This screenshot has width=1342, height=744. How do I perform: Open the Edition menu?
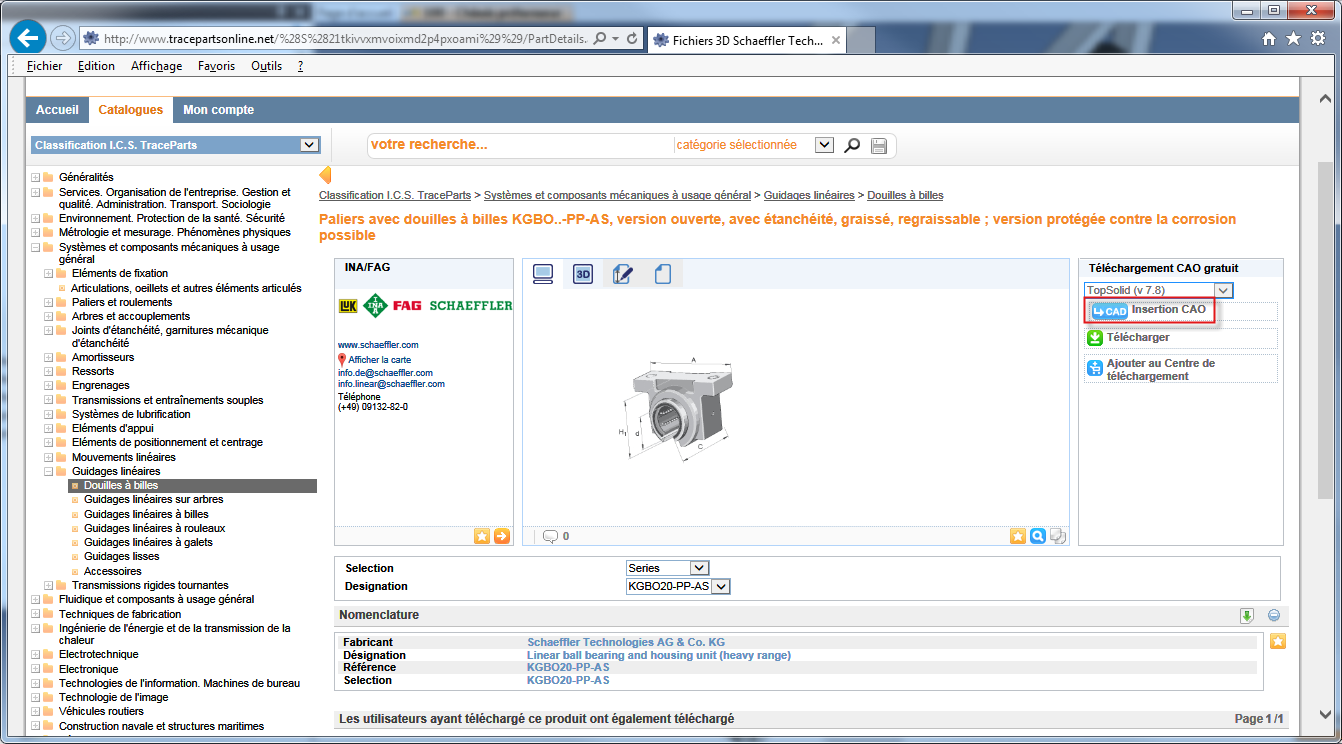tap(96, 66)
